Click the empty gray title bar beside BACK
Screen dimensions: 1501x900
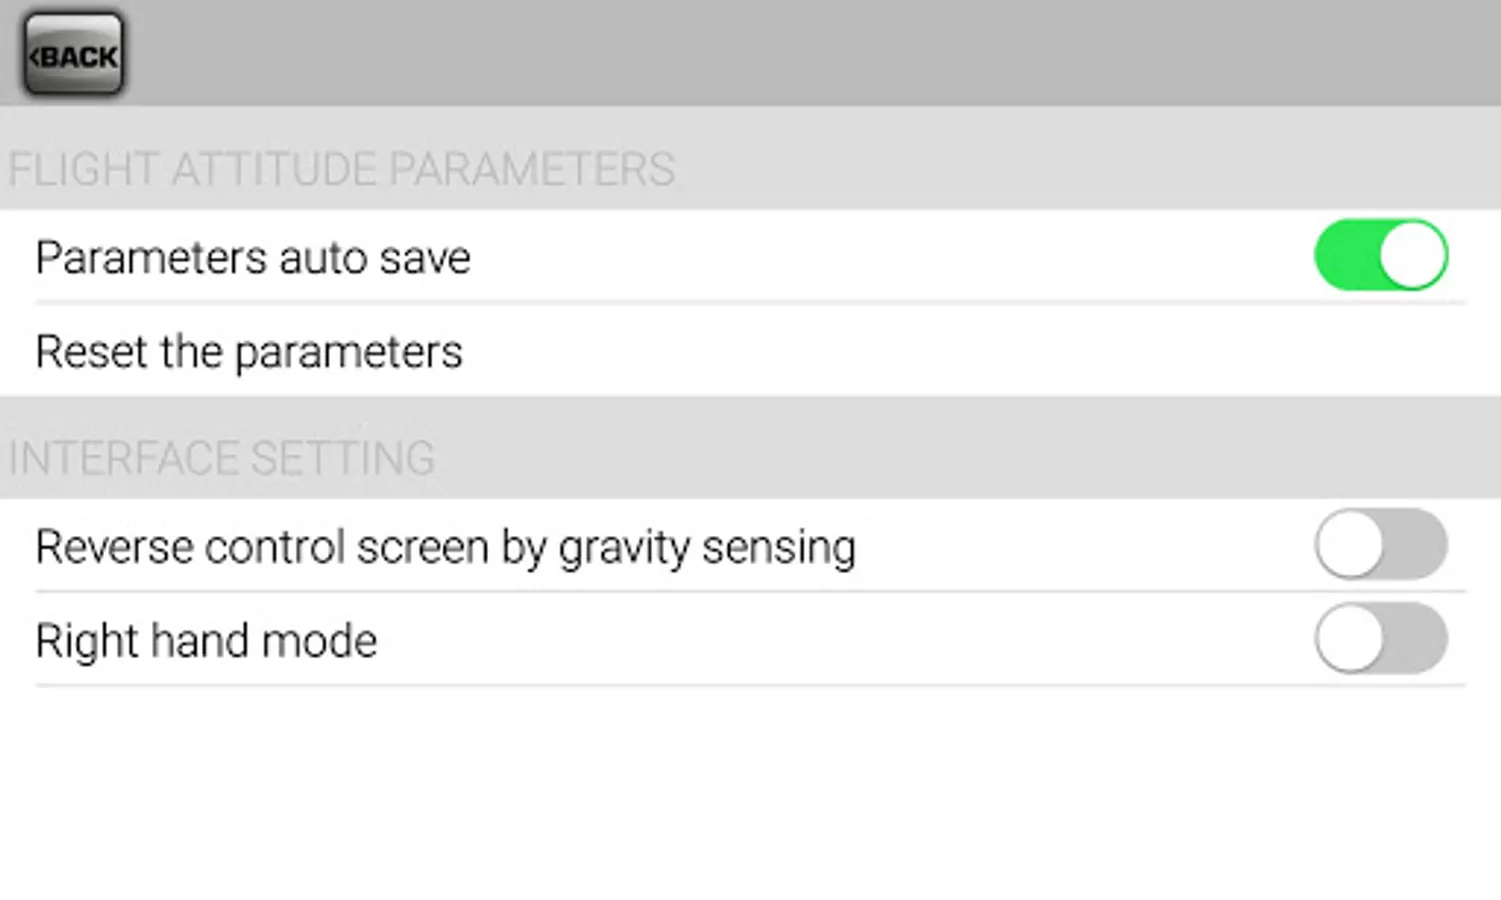click(800, 52)
